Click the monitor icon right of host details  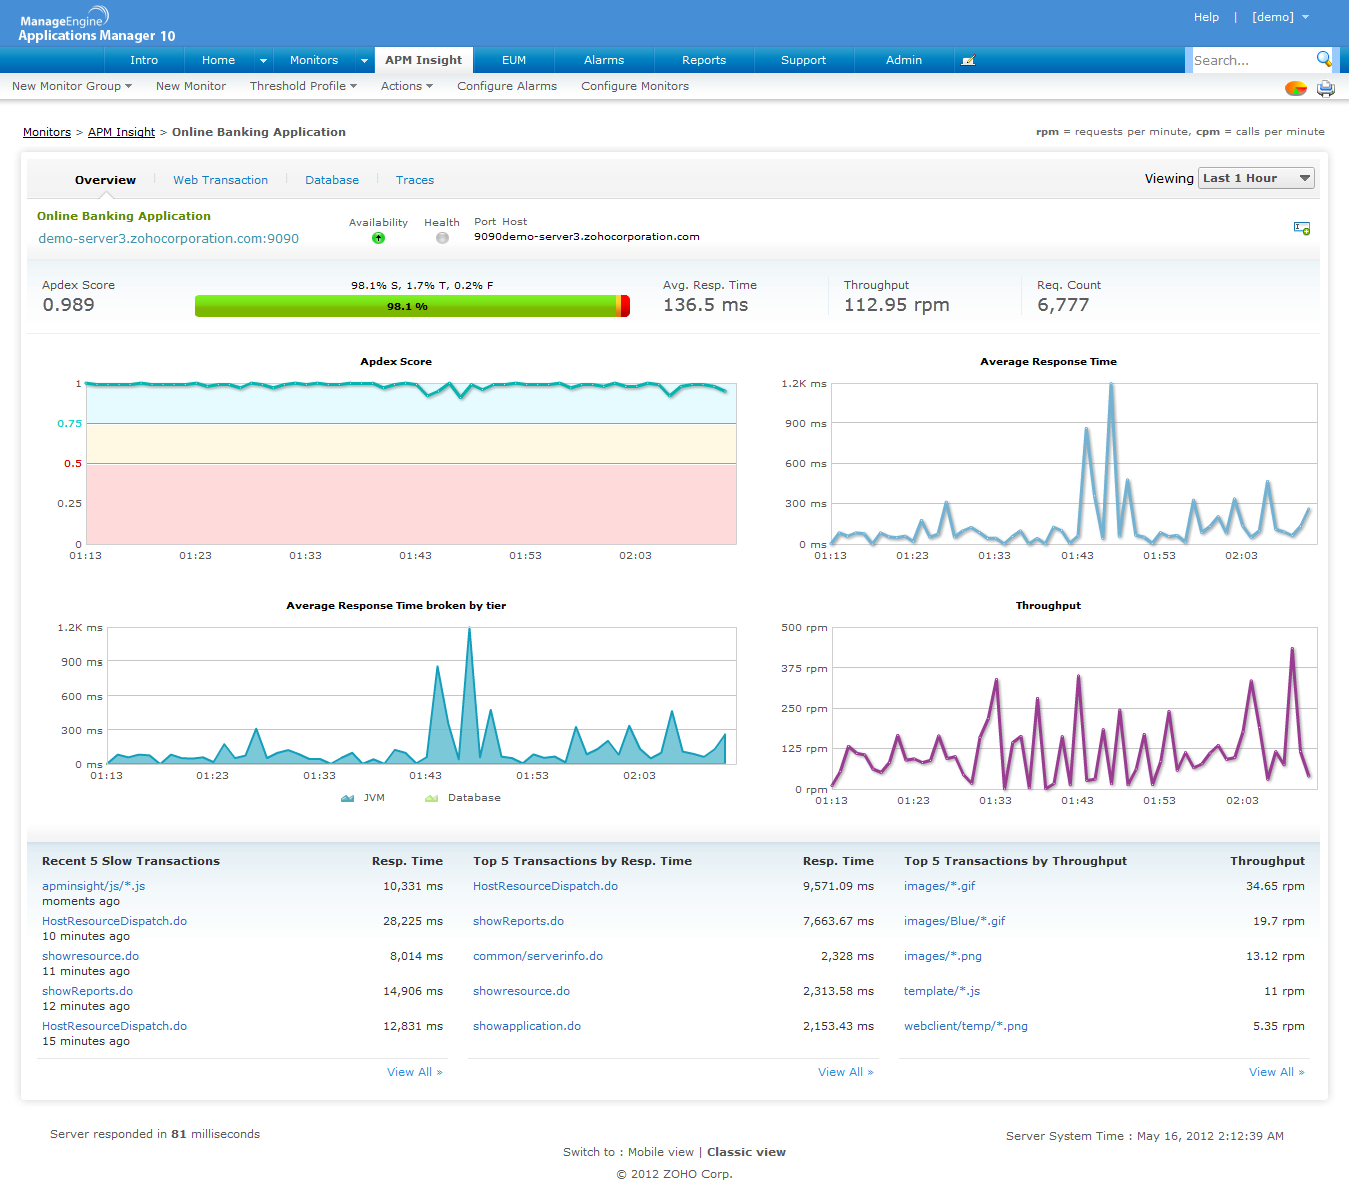pyautogui.click(x=1301, y=228)
